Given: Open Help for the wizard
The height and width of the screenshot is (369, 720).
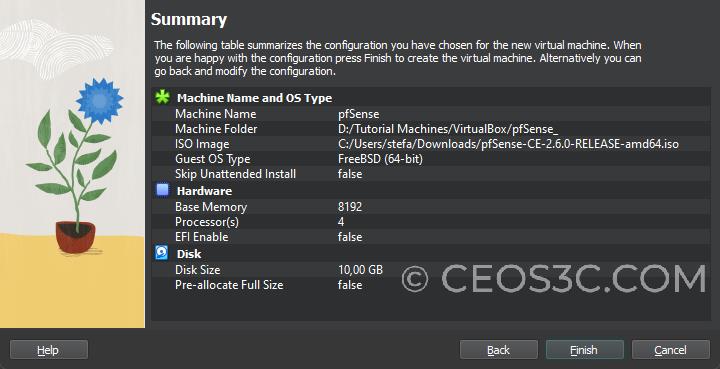Looking at the screenshot, I should [49, 350].
